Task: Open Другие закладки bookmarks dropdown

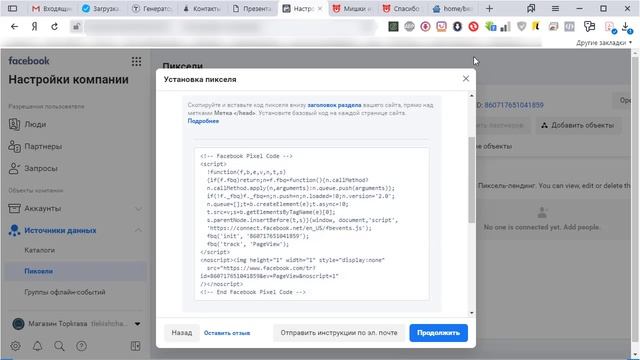Action: point(604,42)
